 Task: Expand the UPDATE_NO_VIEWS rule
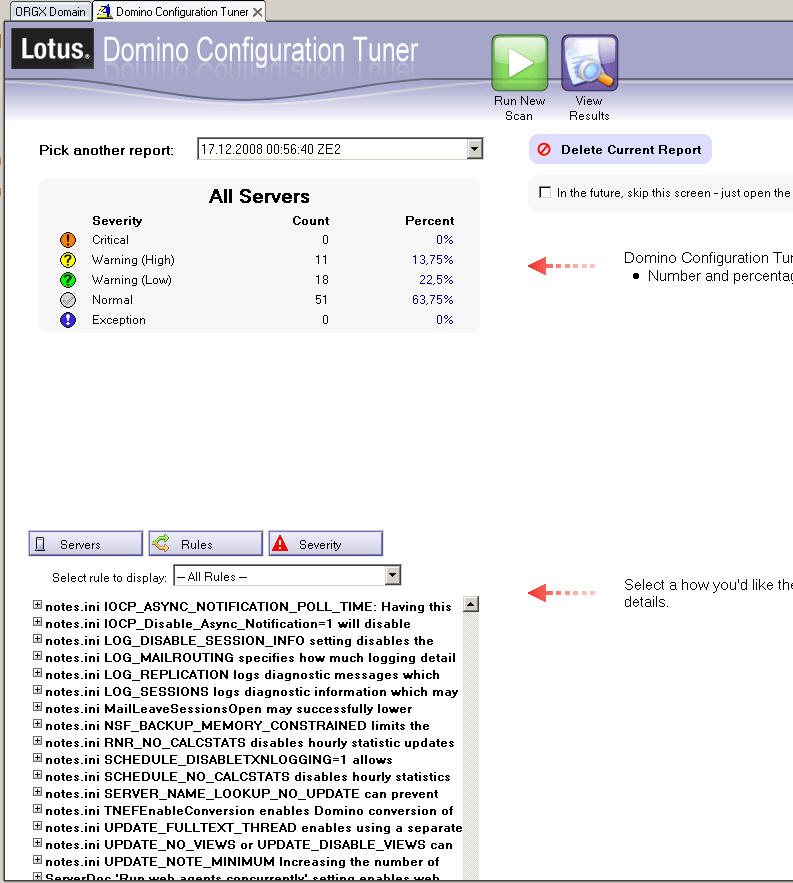coord(37,842)
